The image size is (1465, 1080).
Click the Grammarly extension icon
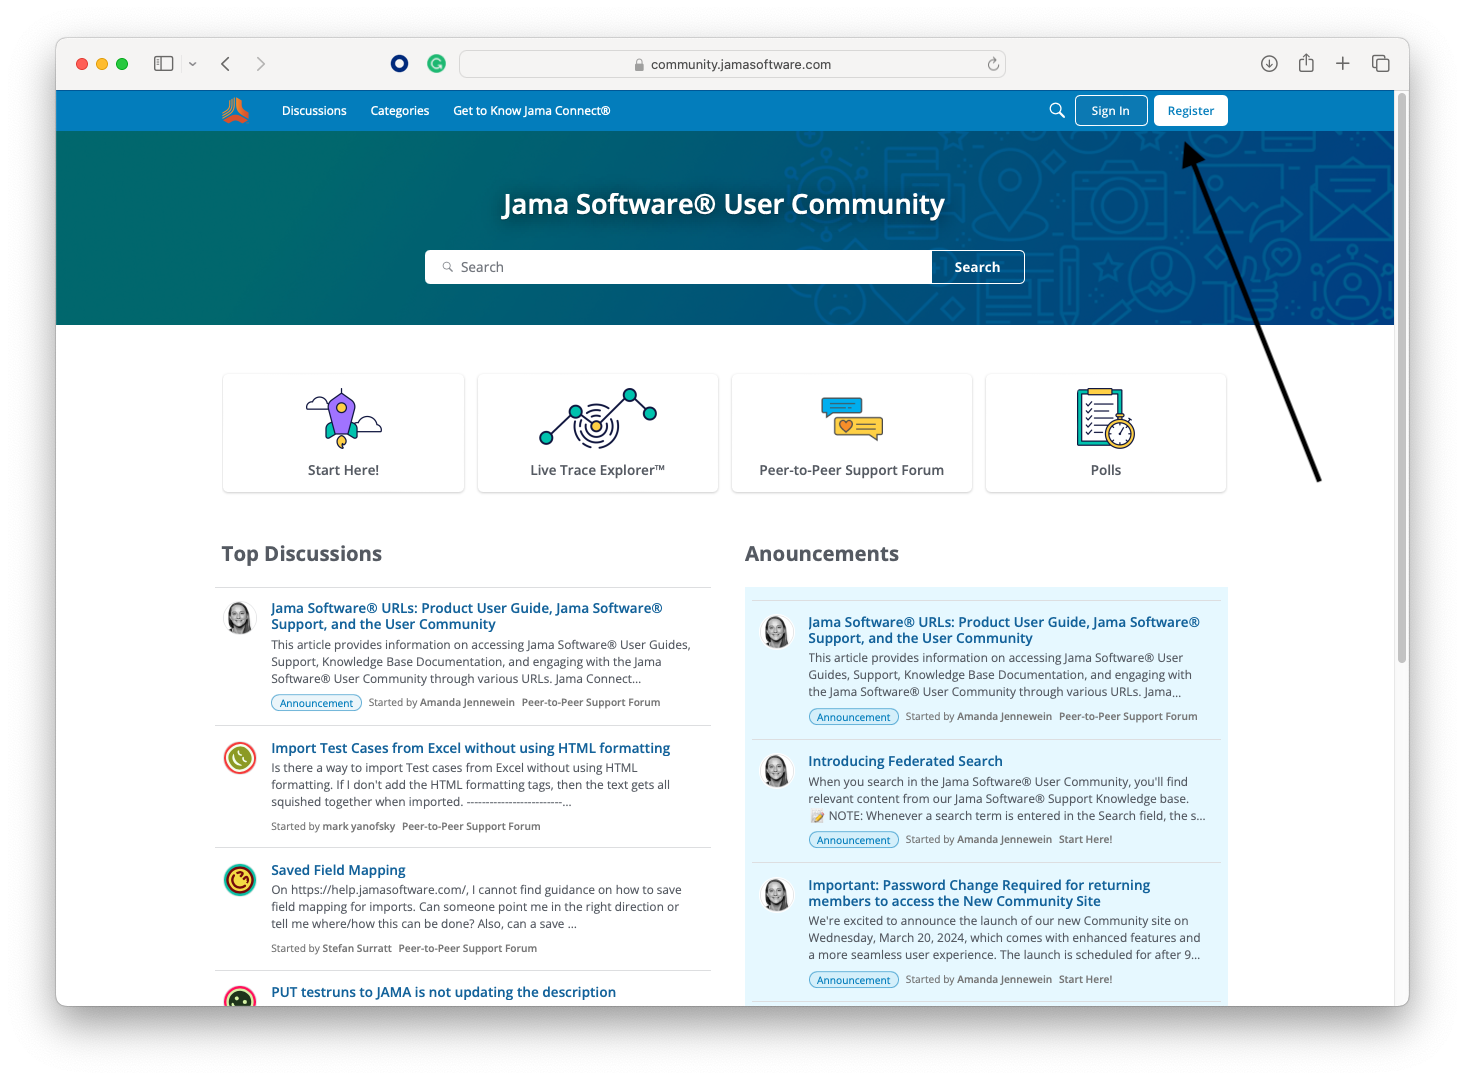pyautogui.click(x=436, y=64)
